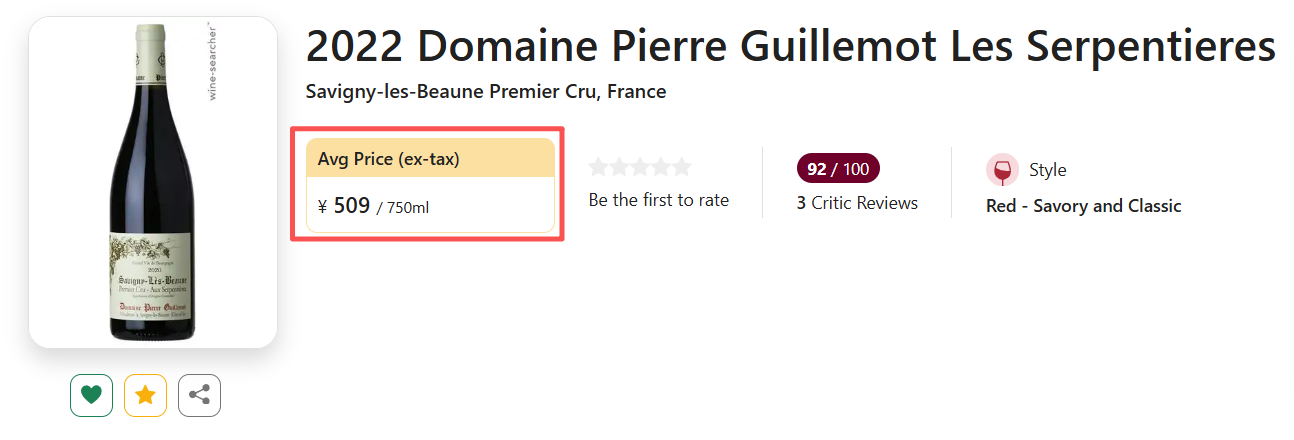Choose the fourth rating star
Viewport: 1294px width, 440px height.
(660, 167)
